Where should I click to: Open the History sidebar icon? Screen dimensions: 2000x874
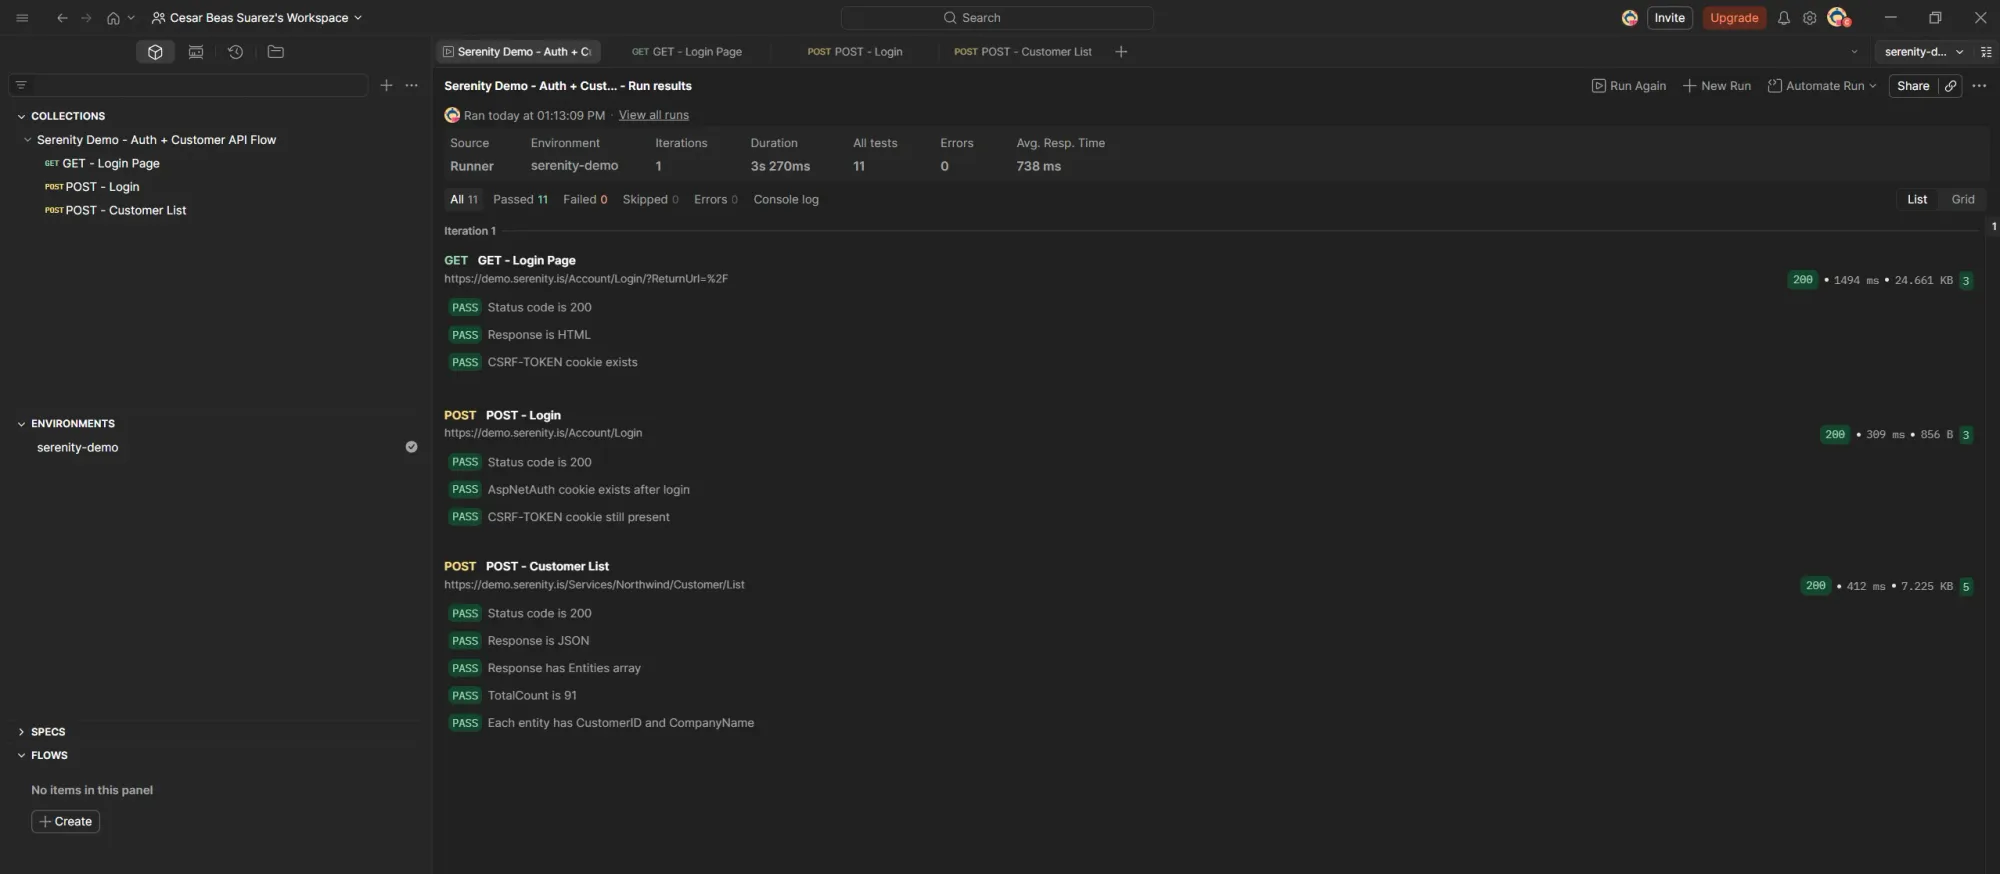click(x=235, y=52)
